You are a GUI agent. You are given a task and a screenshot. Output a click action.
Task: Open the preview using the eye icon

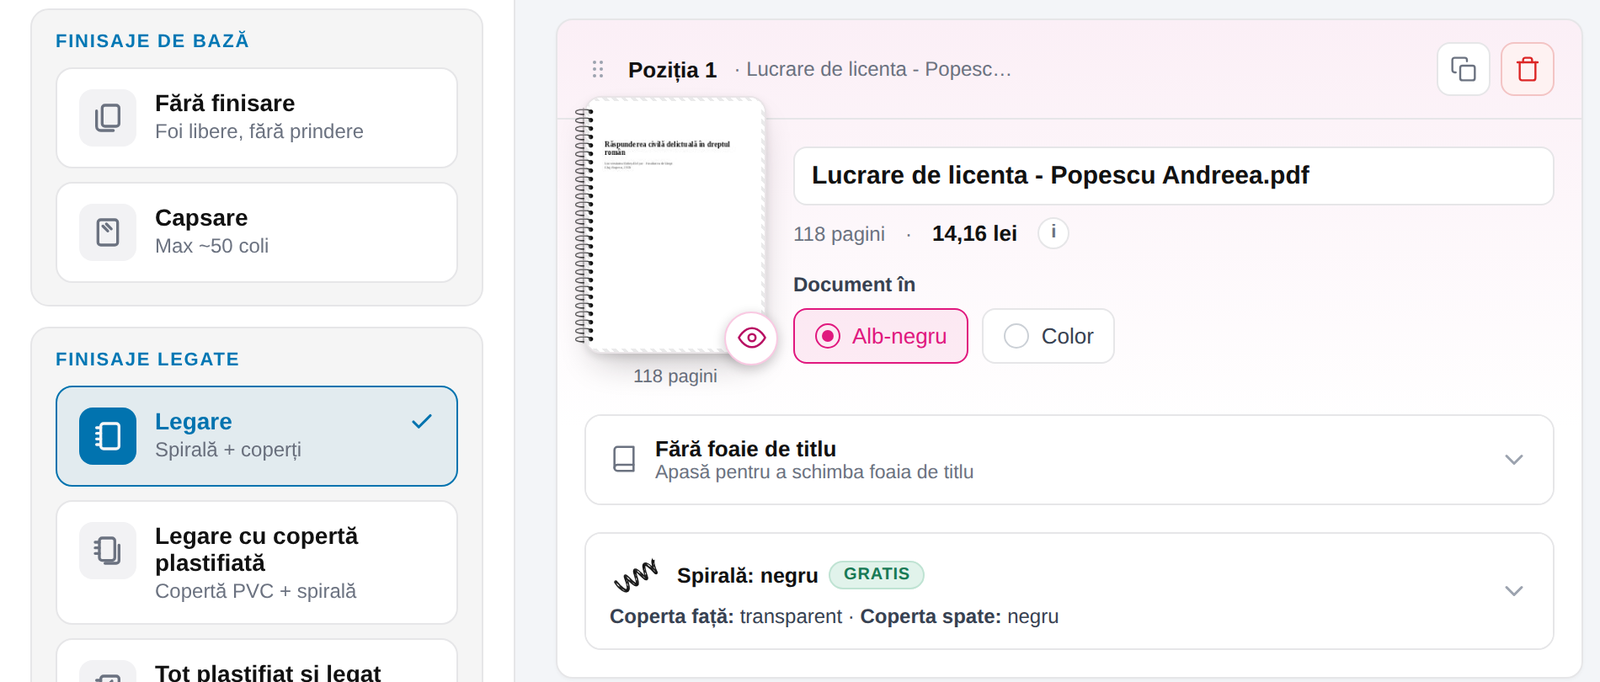[x=751, y=338]
